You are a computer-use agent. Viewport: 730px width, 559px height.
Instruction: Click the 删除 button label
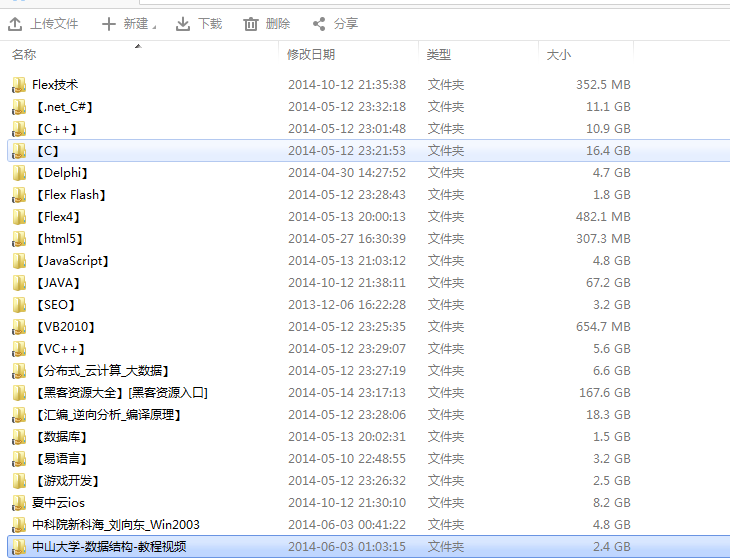[278, 24]
